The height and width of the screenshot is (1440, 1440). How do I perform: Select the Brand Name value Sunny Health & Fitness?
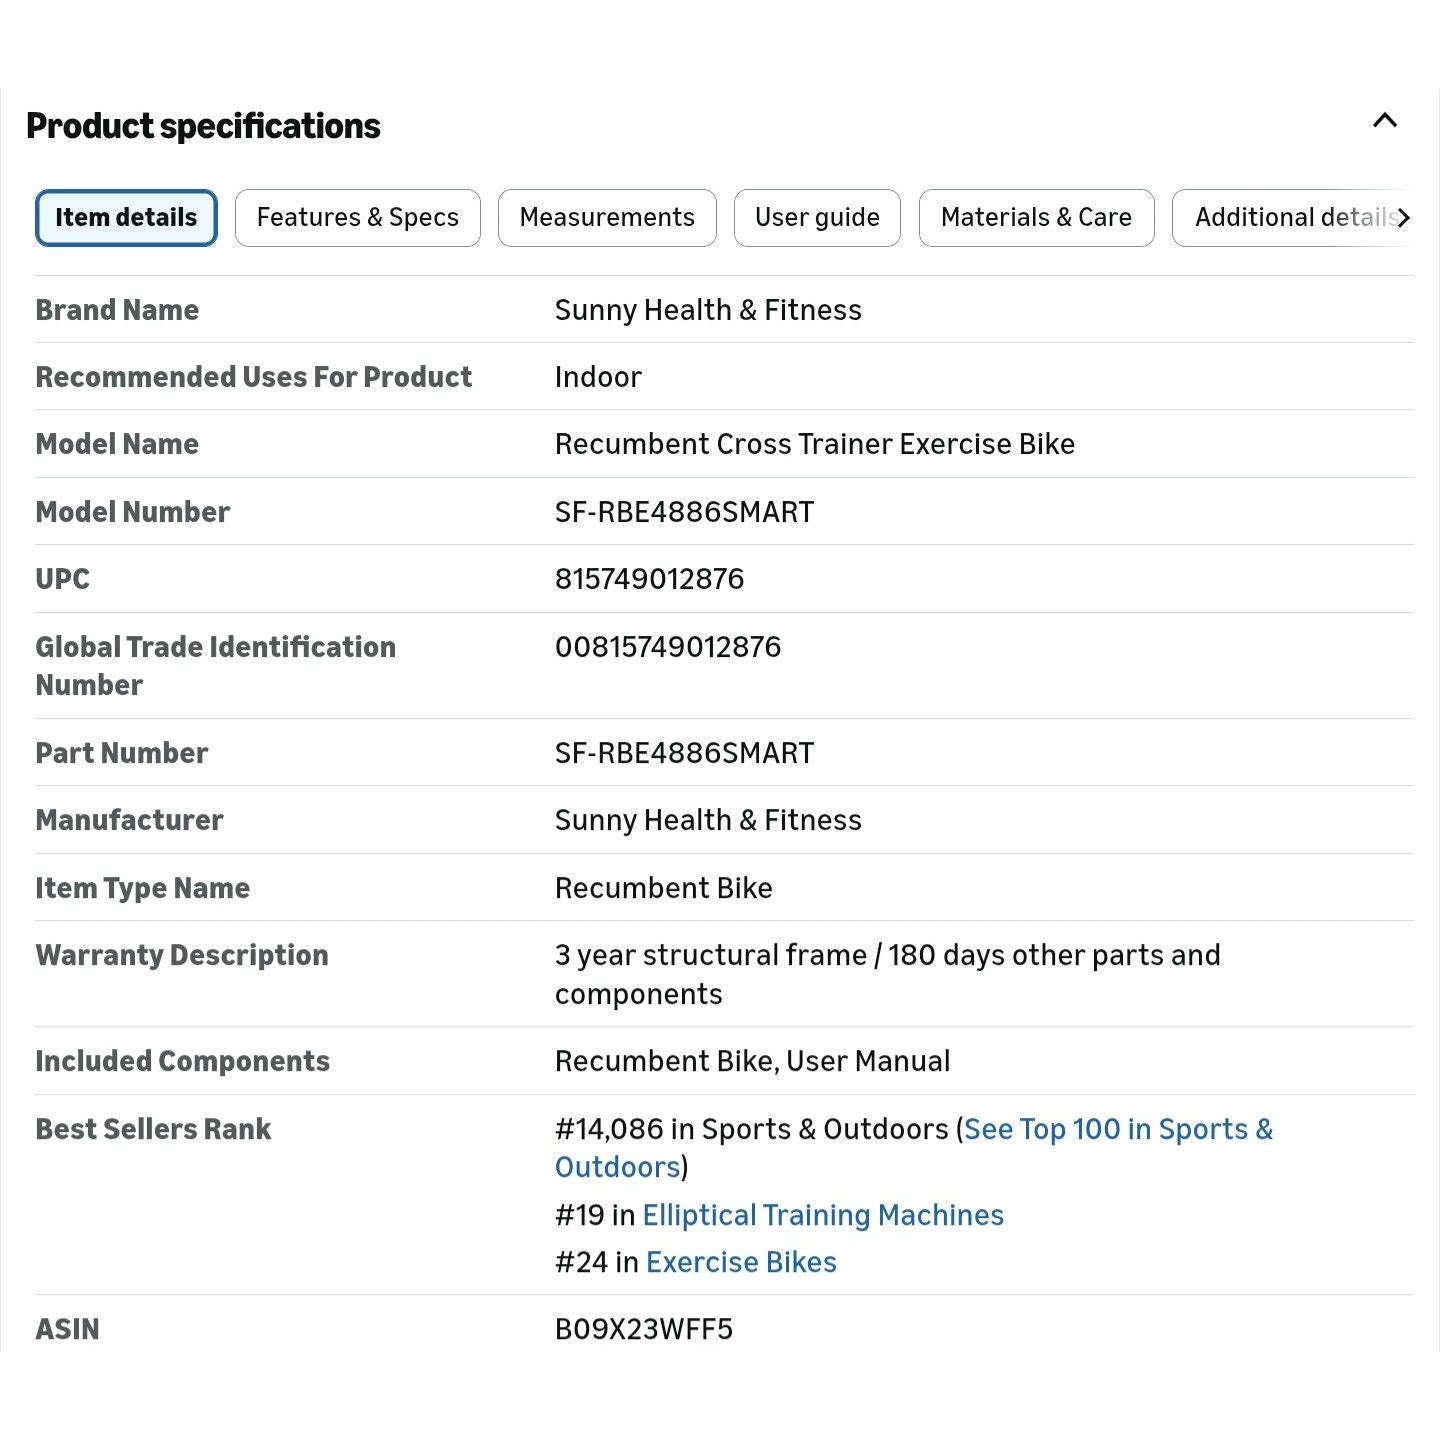click(x=708, y=310)
